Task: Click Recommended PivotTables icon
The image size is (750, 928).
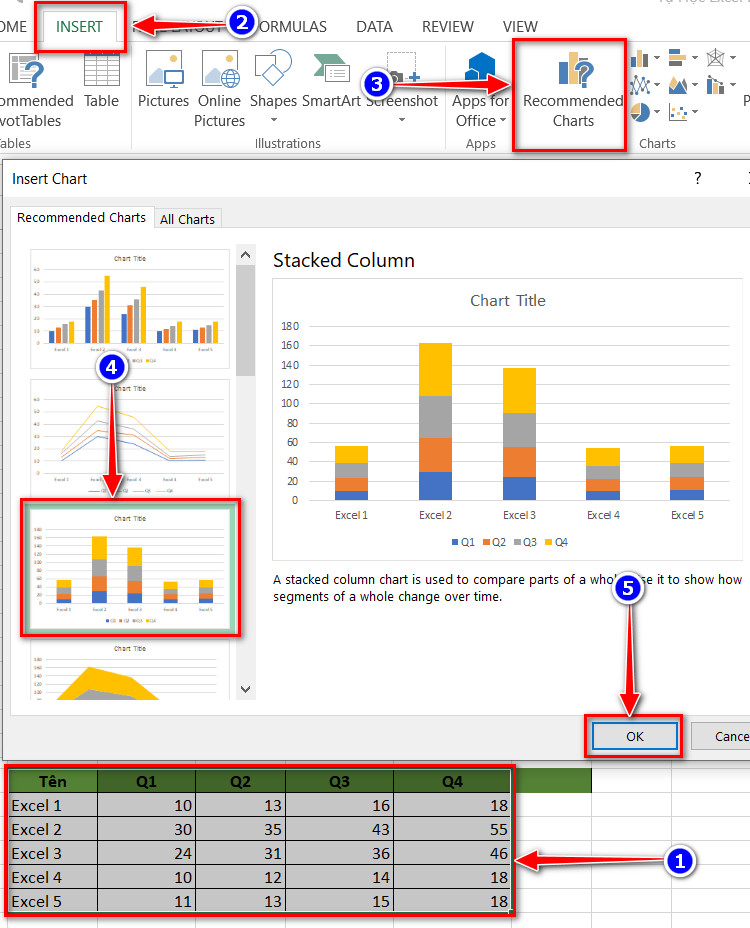Action: tap(27, 70)
